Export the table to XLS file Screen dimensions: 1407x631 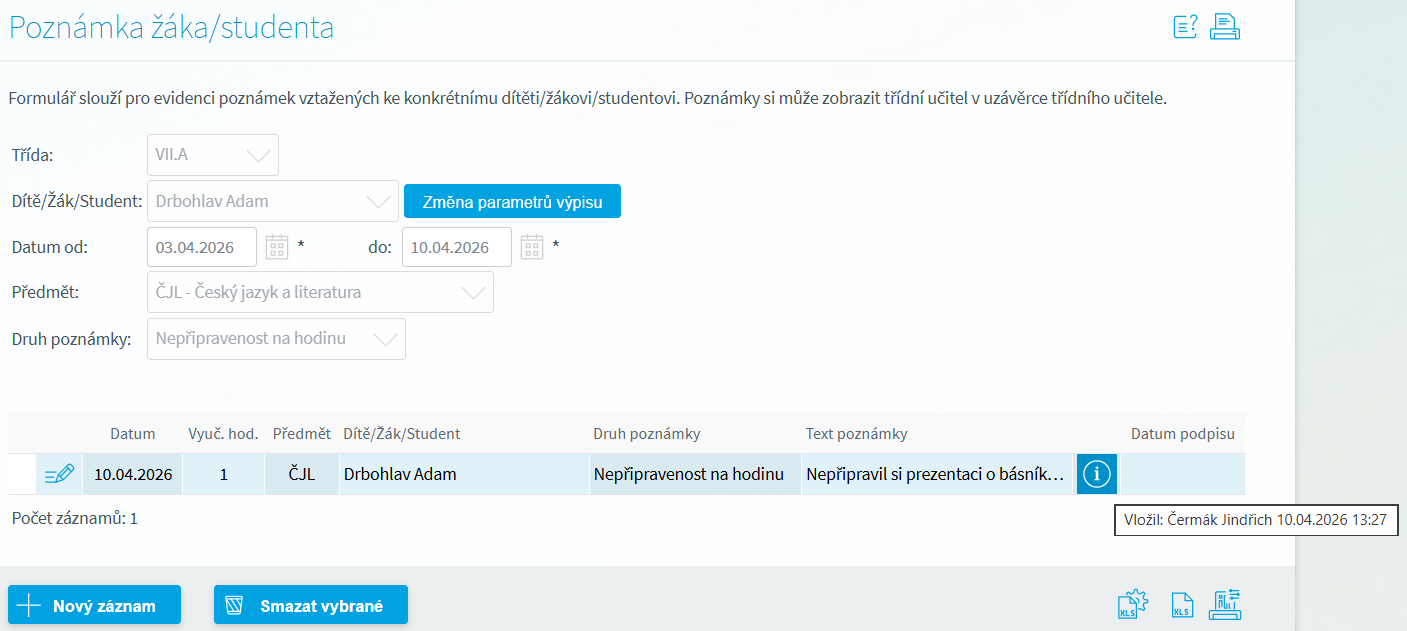coord(1181,605)
